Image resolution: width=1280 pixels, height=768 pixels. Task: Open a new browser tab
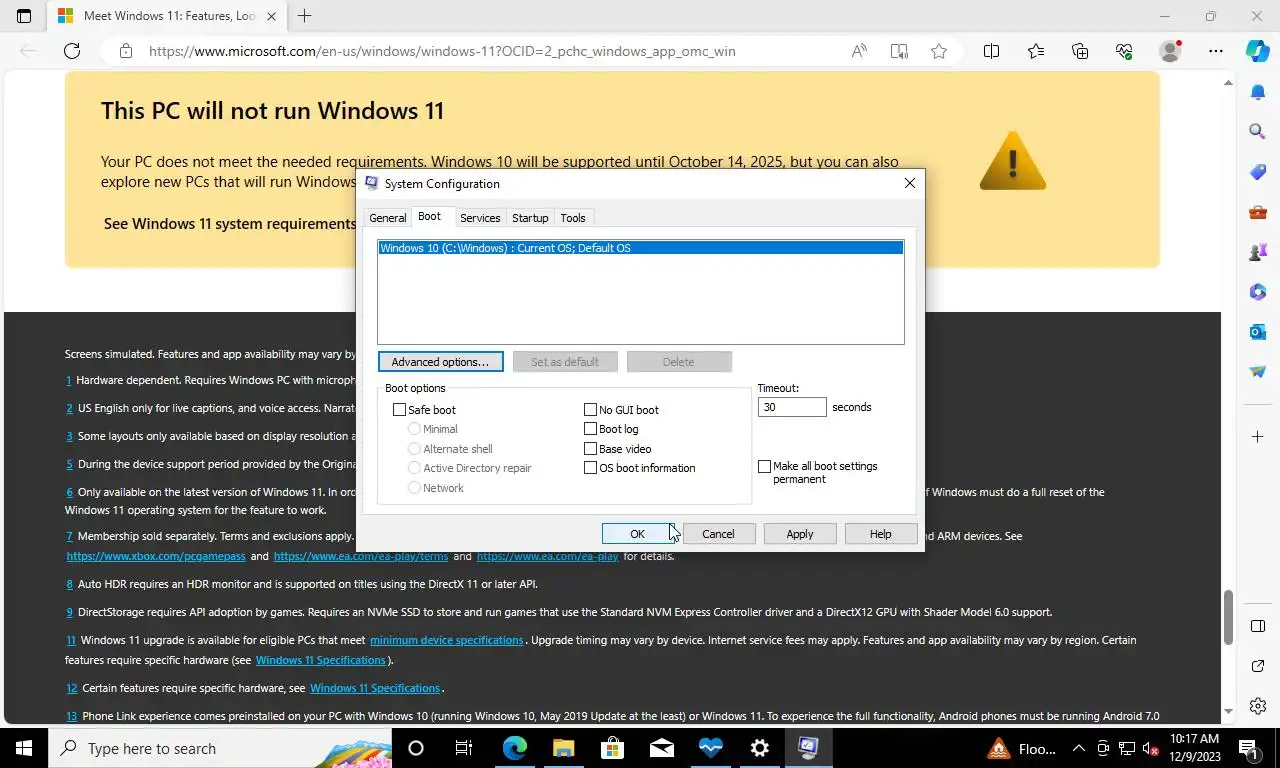point(305,16)
